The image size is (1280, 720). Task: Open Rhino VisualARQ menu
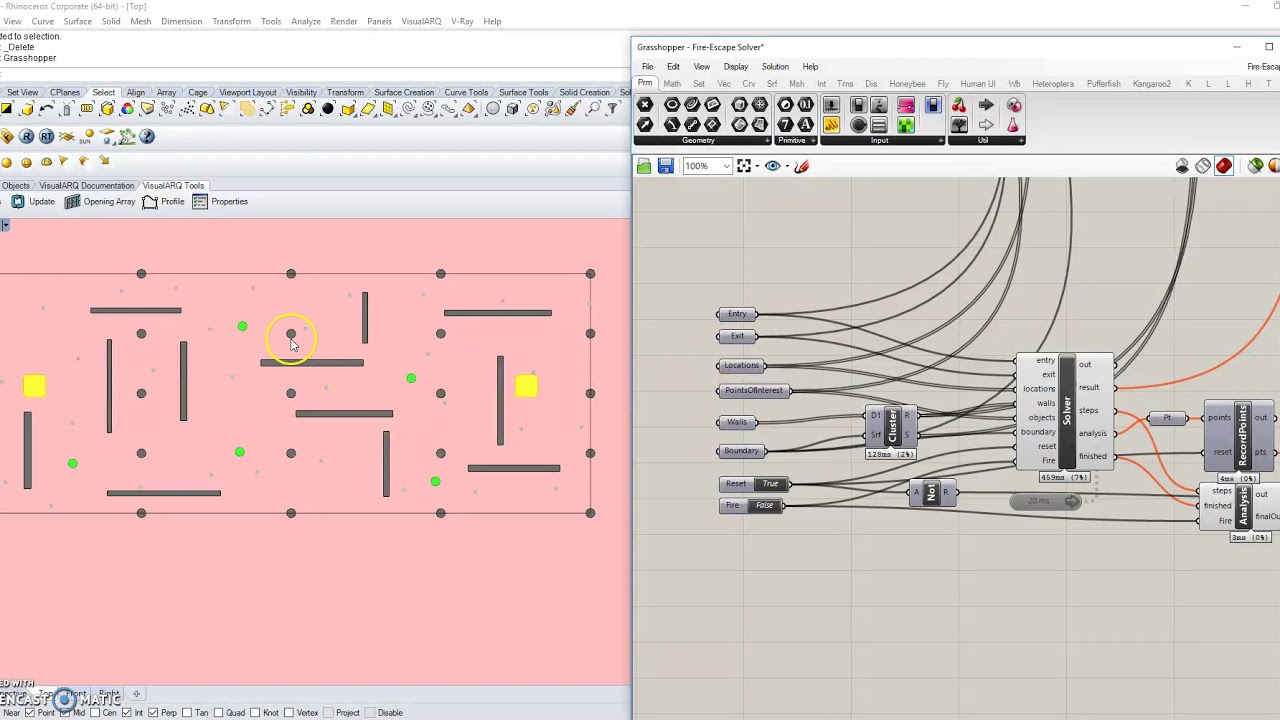(x=421, y=21)
